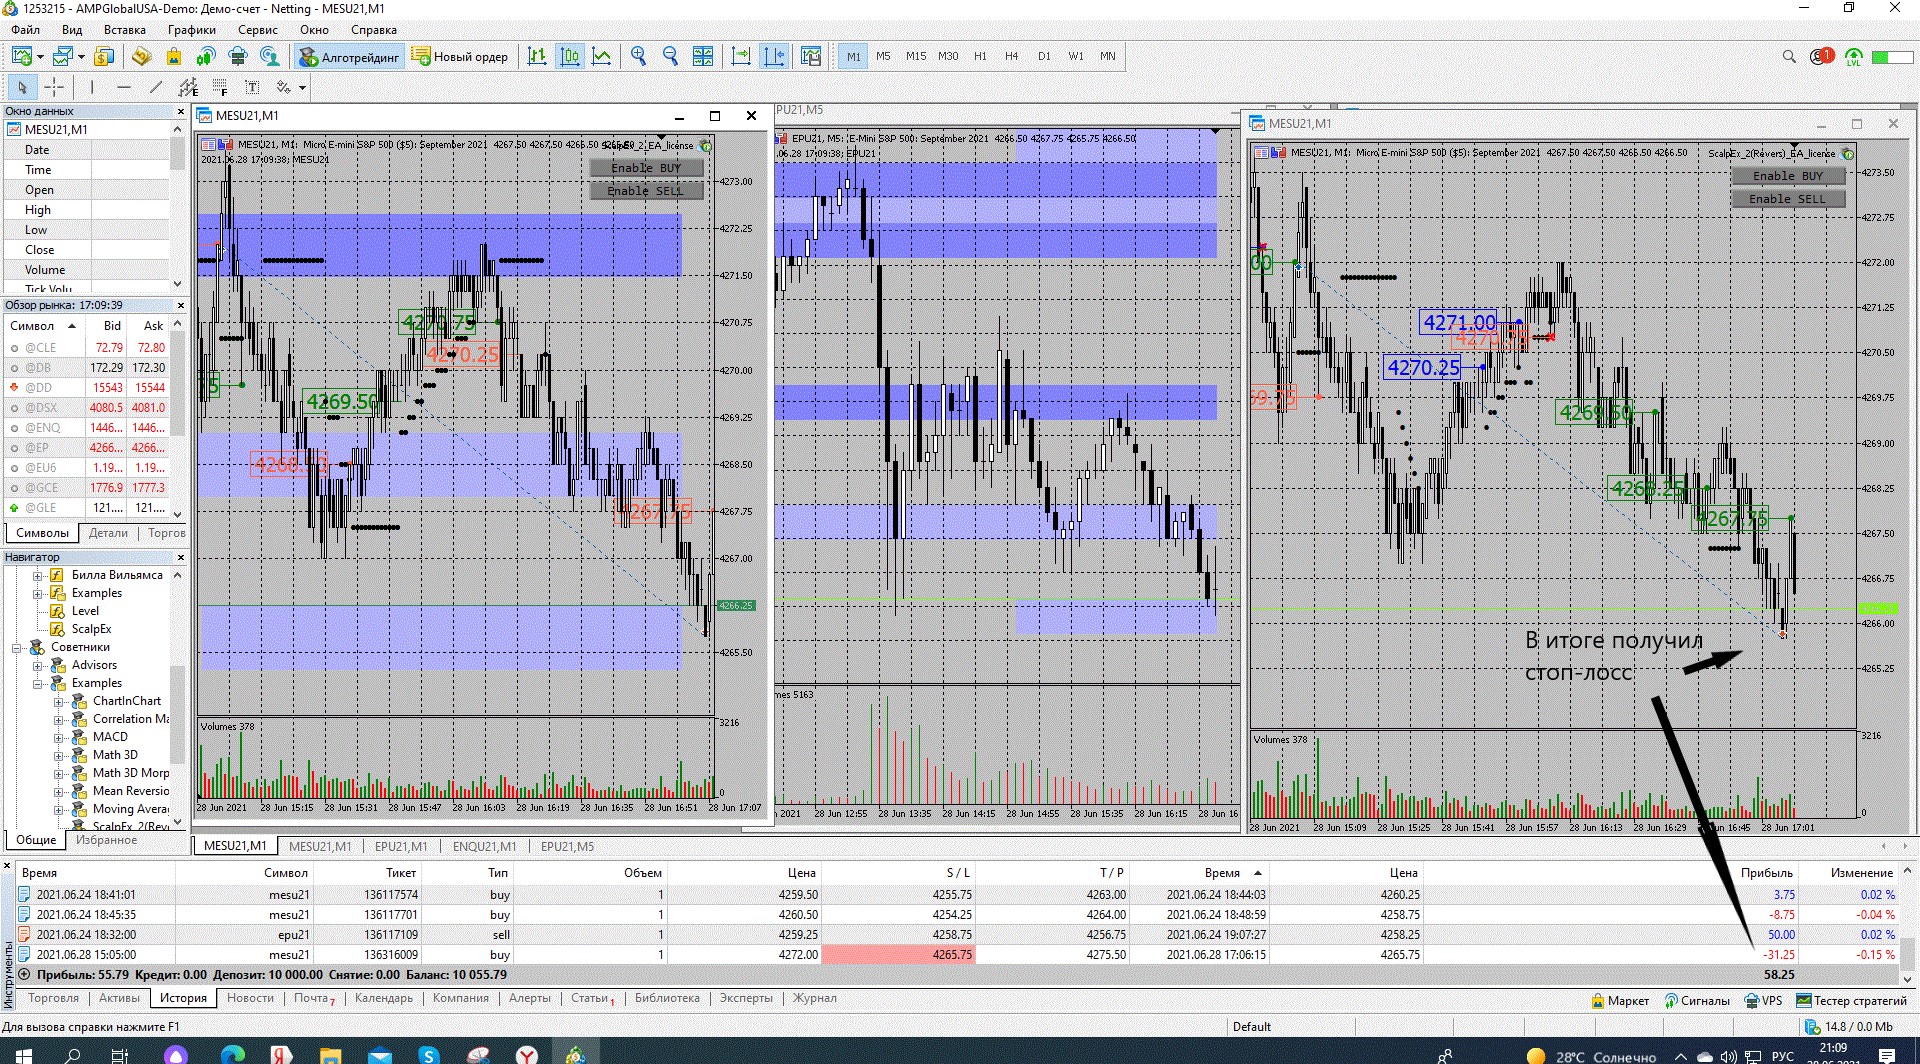The image size is (1920, 1064).
Task: Click Enable BUY in left chart
Action: [646, 168]
